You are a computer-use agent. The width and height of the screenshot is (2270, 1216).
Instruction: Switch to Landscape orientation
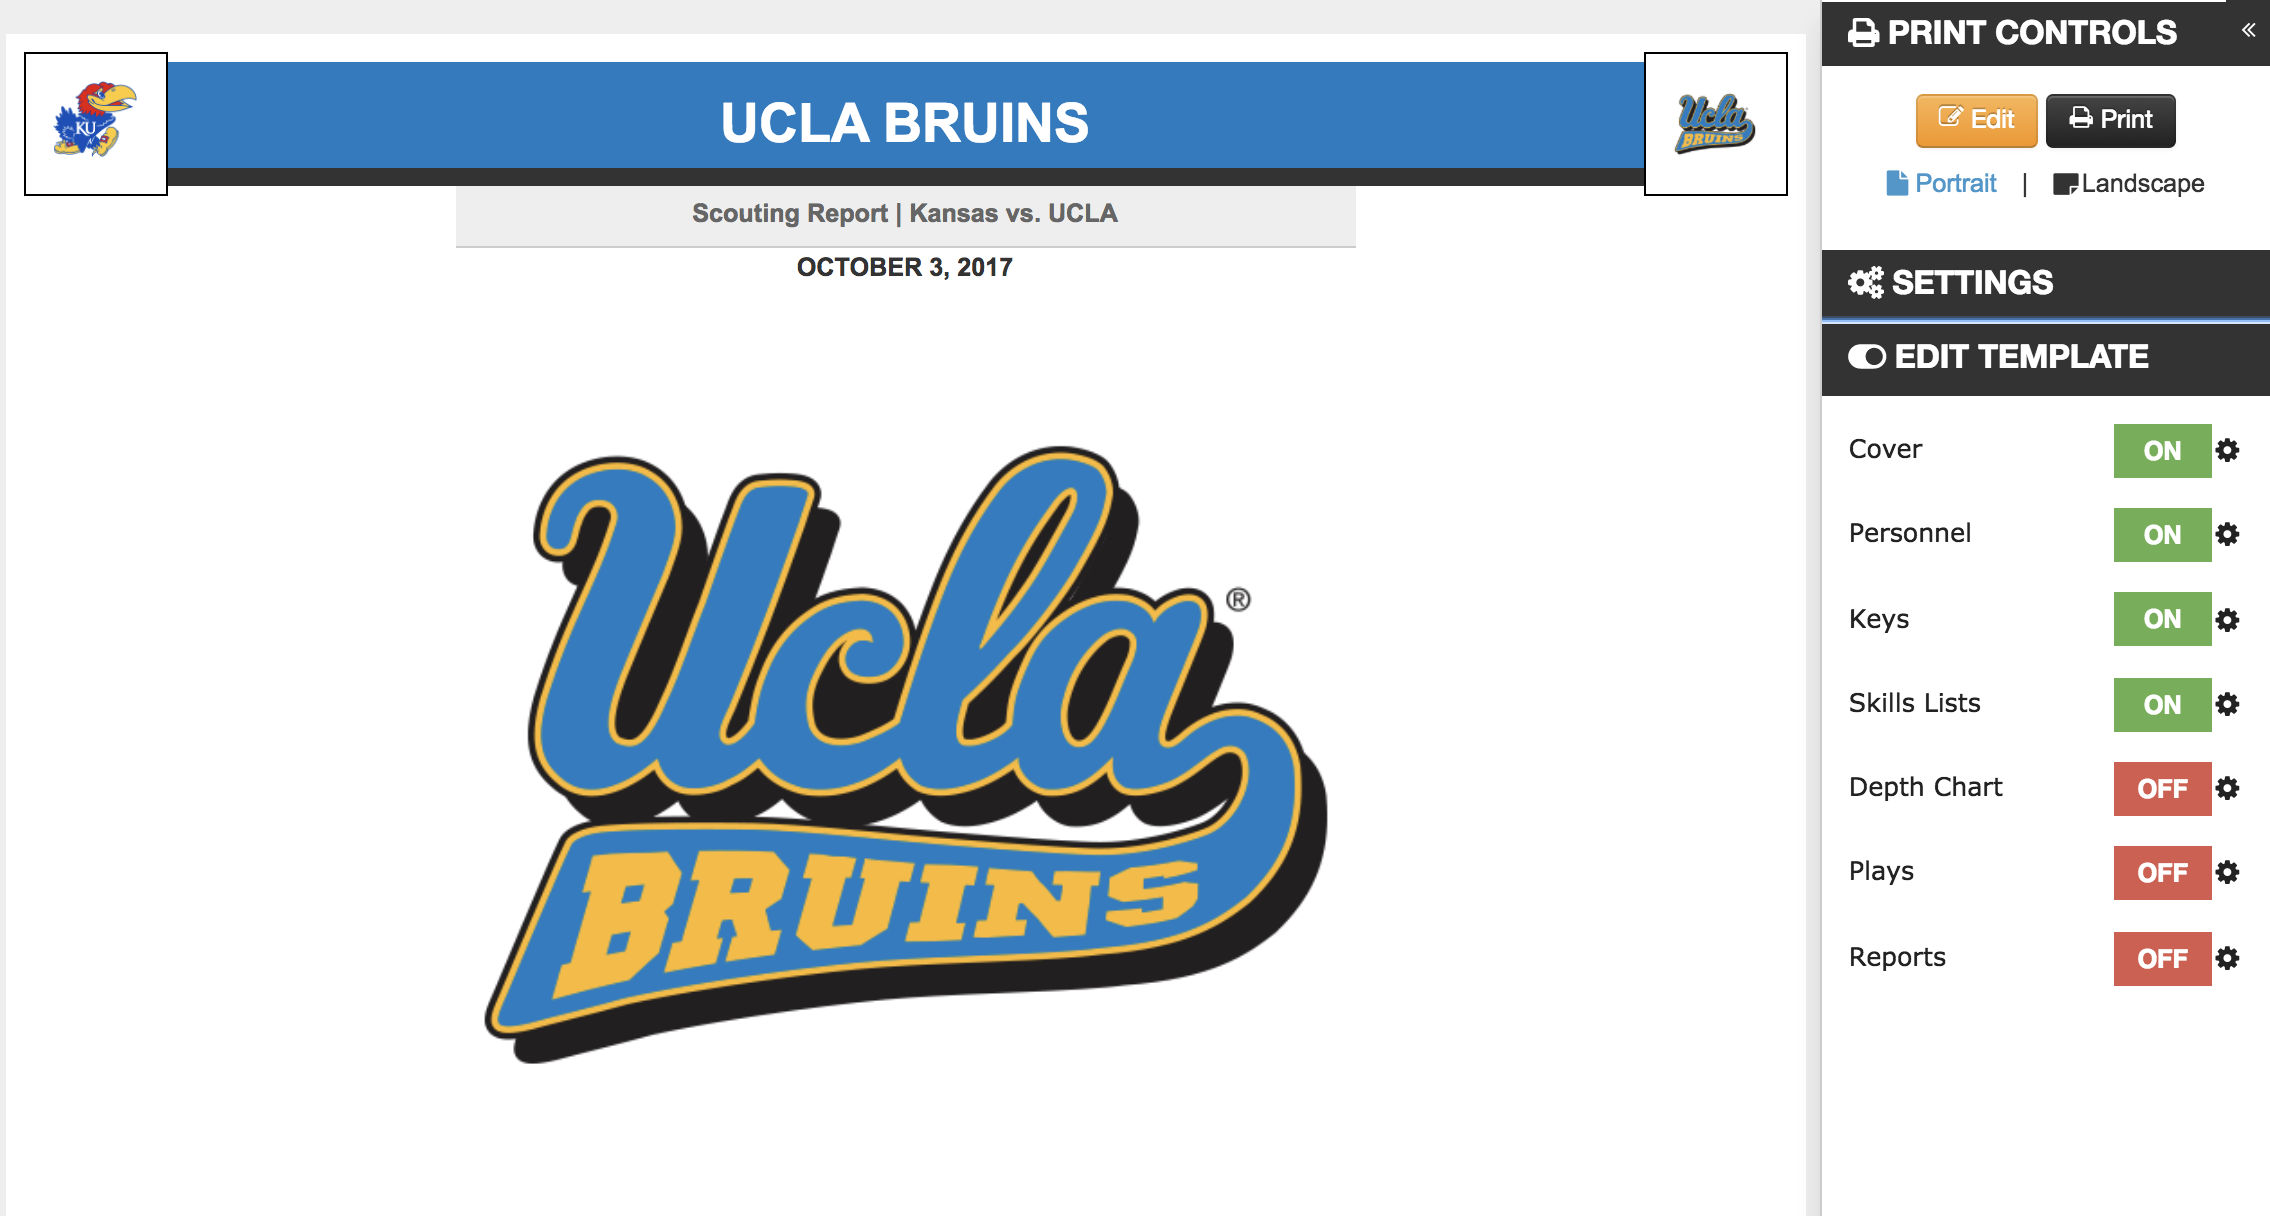(2128, 184)
